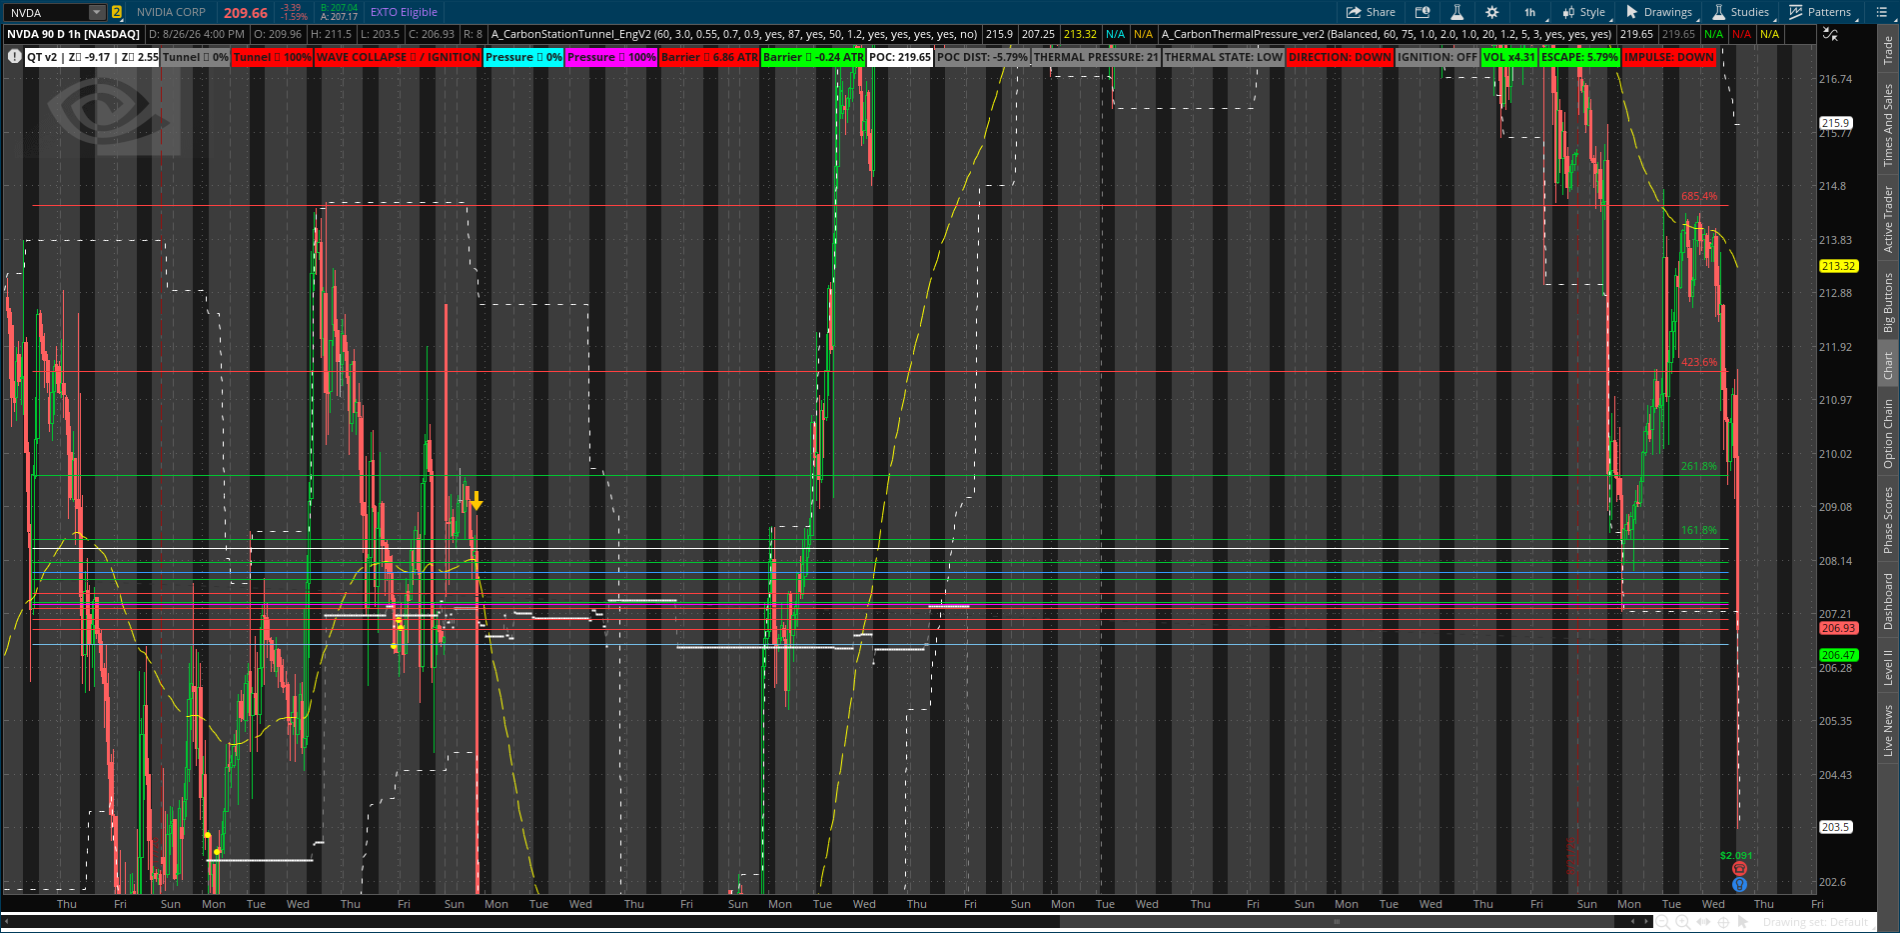Open the Level II side tab
The width and height of the screenshot is (1900, 933).
1888,667
